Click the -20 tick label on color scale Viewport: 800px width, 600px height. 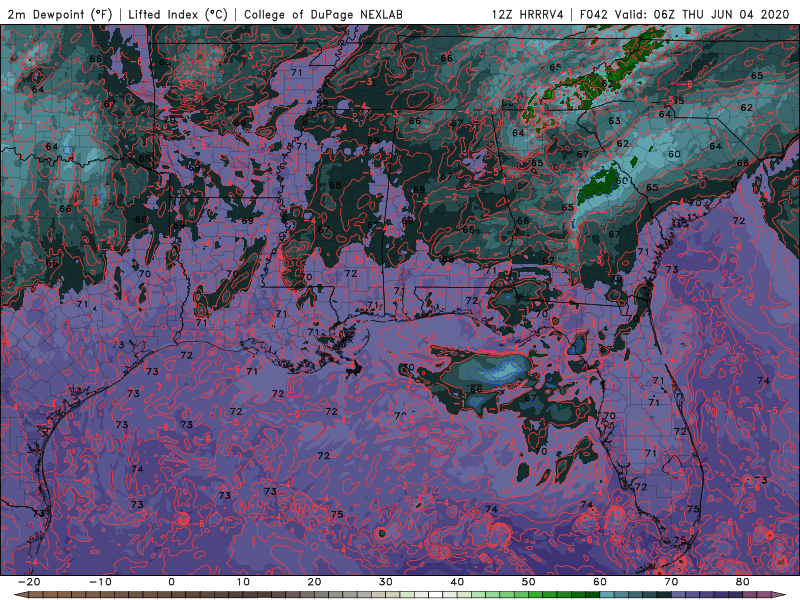click(x=29, y=582)
